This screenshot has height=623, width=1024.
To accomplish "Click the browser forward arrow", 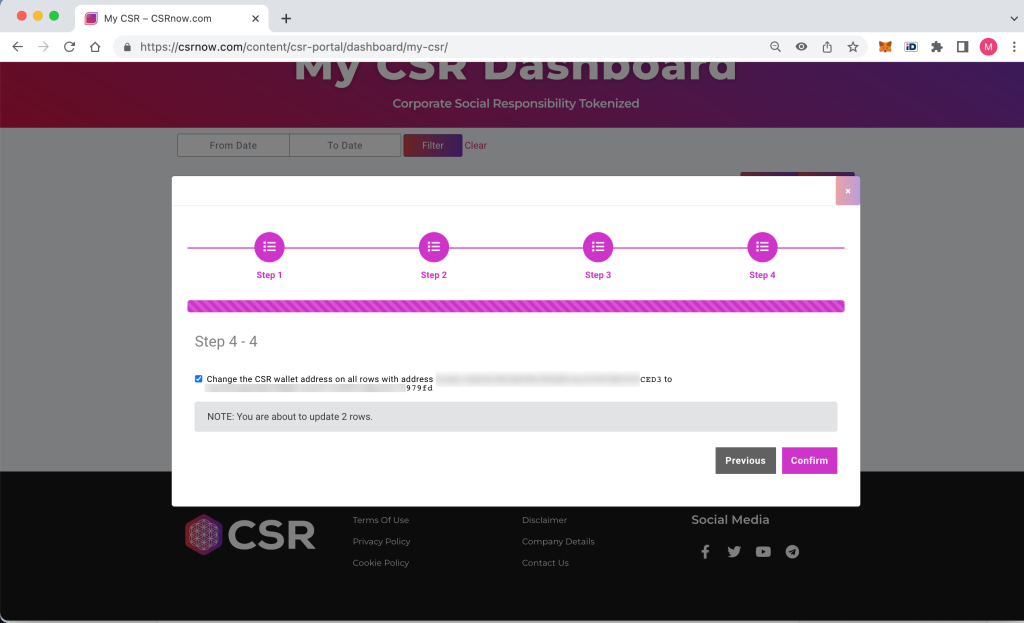I will click(43, 47).
